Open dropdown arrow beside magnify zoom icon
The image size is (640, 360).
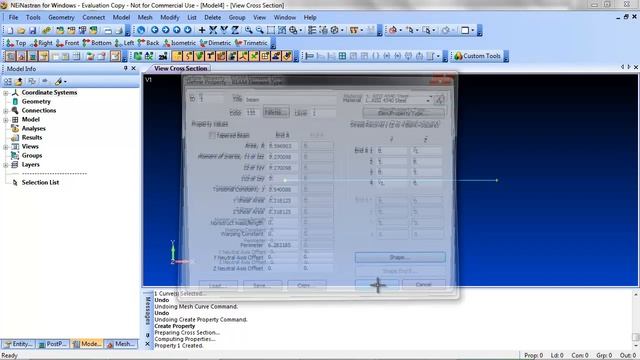tap(301, 30)
